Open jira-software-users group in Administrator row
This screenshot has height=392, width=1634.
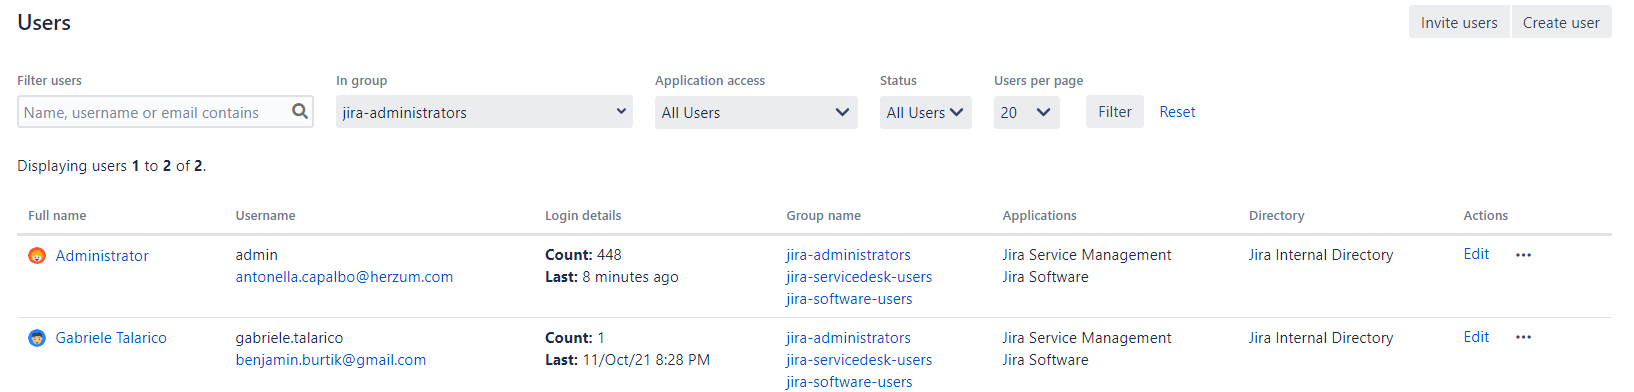click(849, 299)
